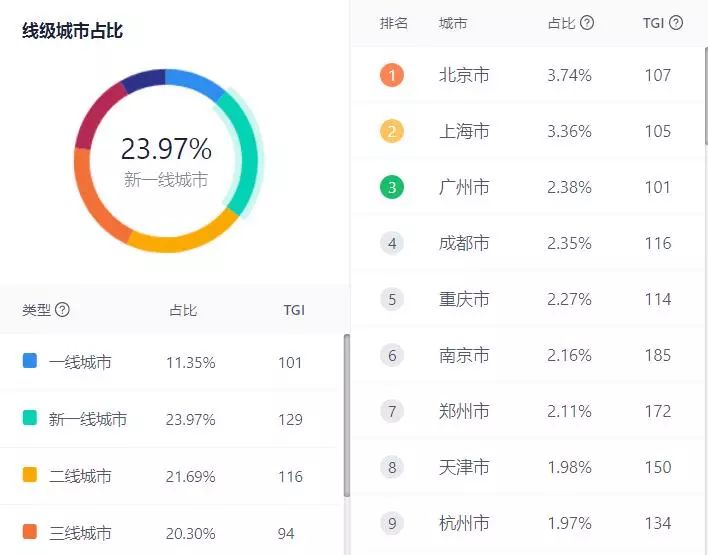Select the 郑州市 row
Viewport: 708px width, 555px height.
(x=530, y=411)
